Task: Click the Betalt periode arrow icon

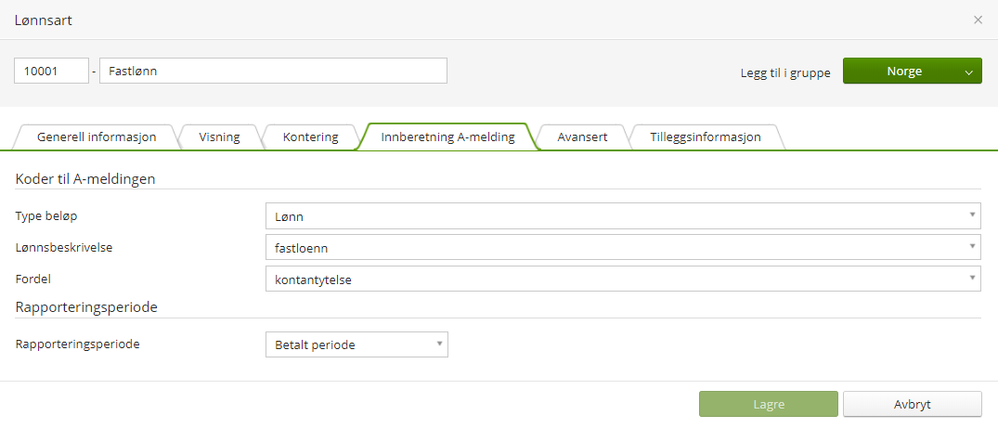Action: click(x=439, y=345)
